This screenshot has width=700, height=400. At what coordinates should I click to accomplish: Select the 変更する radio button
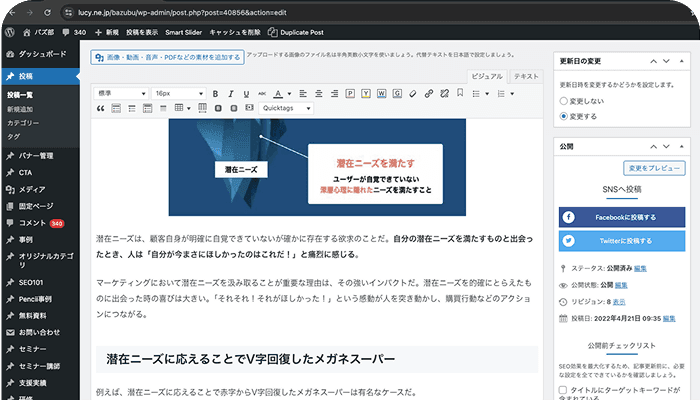[x=564, y=116]
